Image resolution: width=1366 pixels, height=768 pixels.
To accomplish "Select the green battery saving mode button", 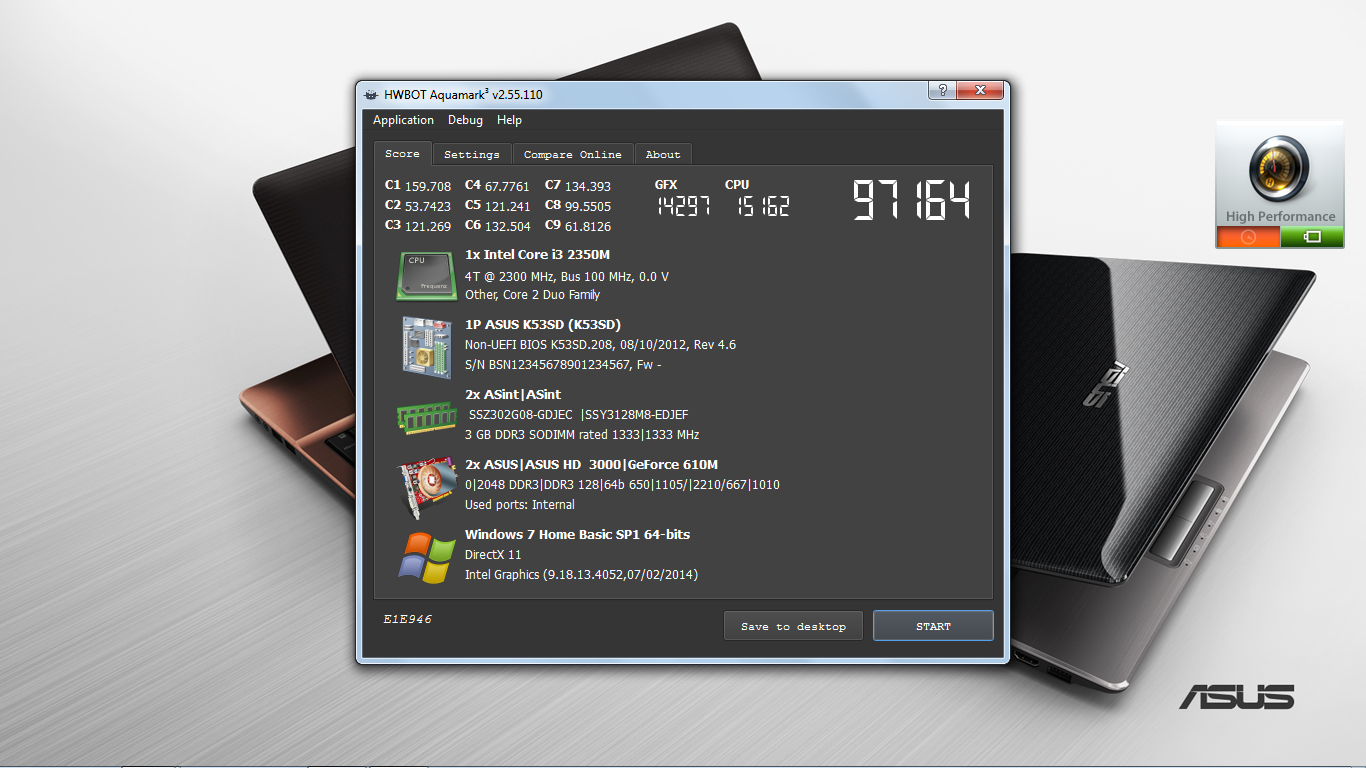I will tap(1312, 237).
